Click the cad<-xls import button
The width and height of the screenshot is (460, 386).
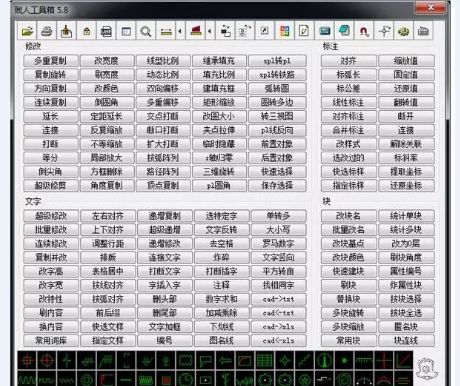tap(278, 340)
